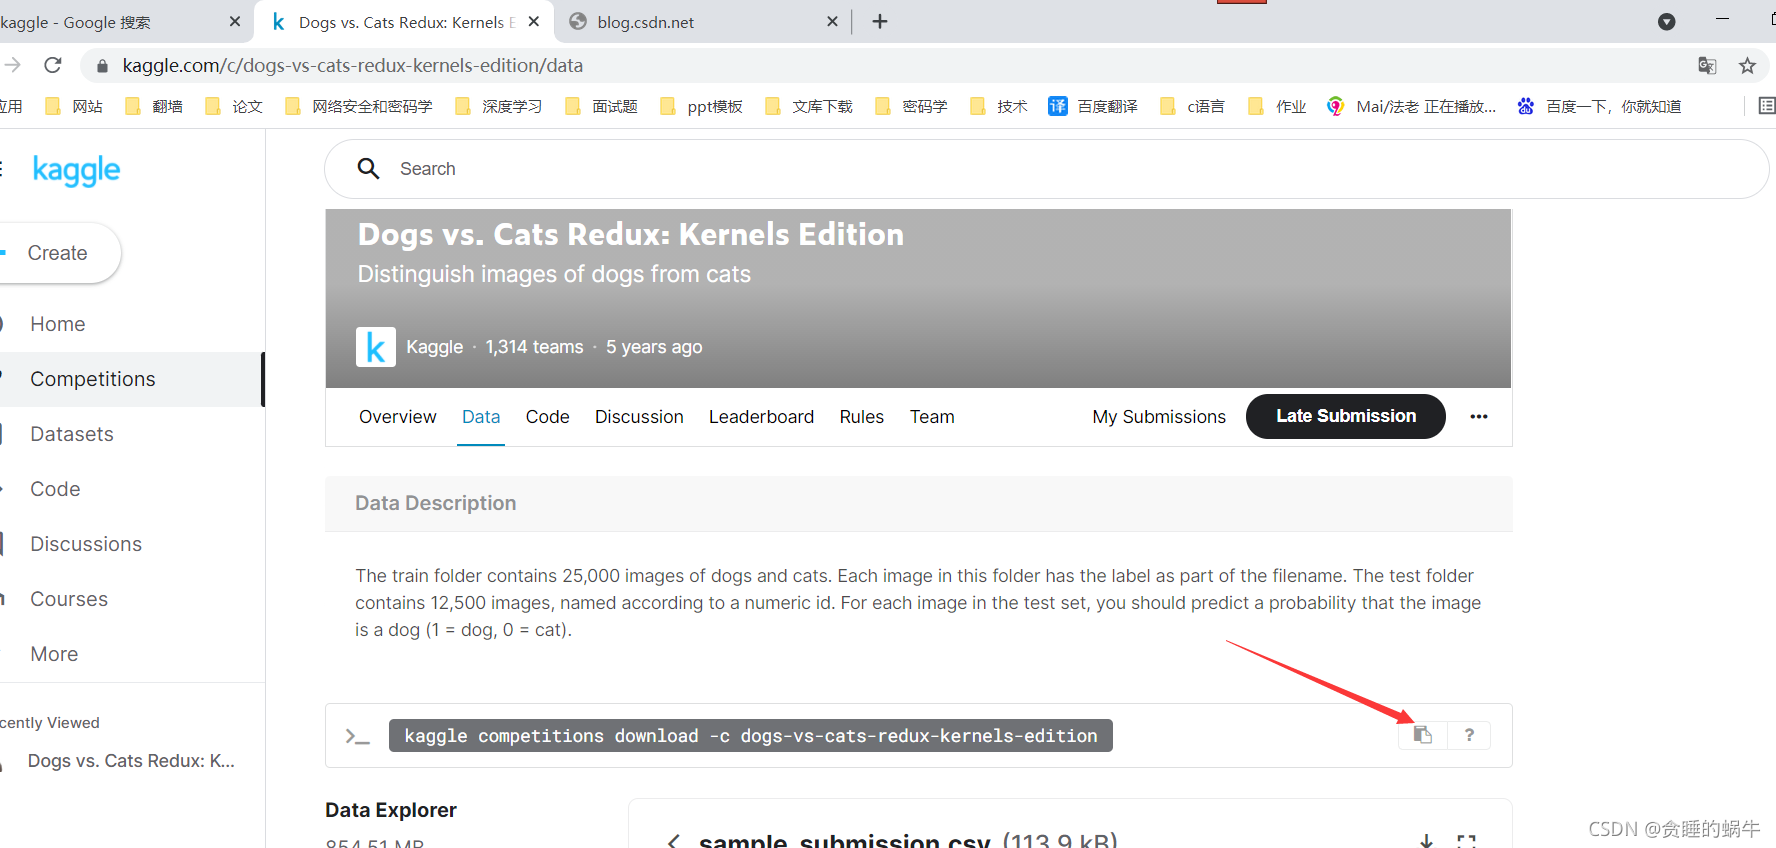Image resolution: width=1776 pixels, height=848 pixels.
Task: Select the kaggle competitions download command text
Action: [751, 736]
